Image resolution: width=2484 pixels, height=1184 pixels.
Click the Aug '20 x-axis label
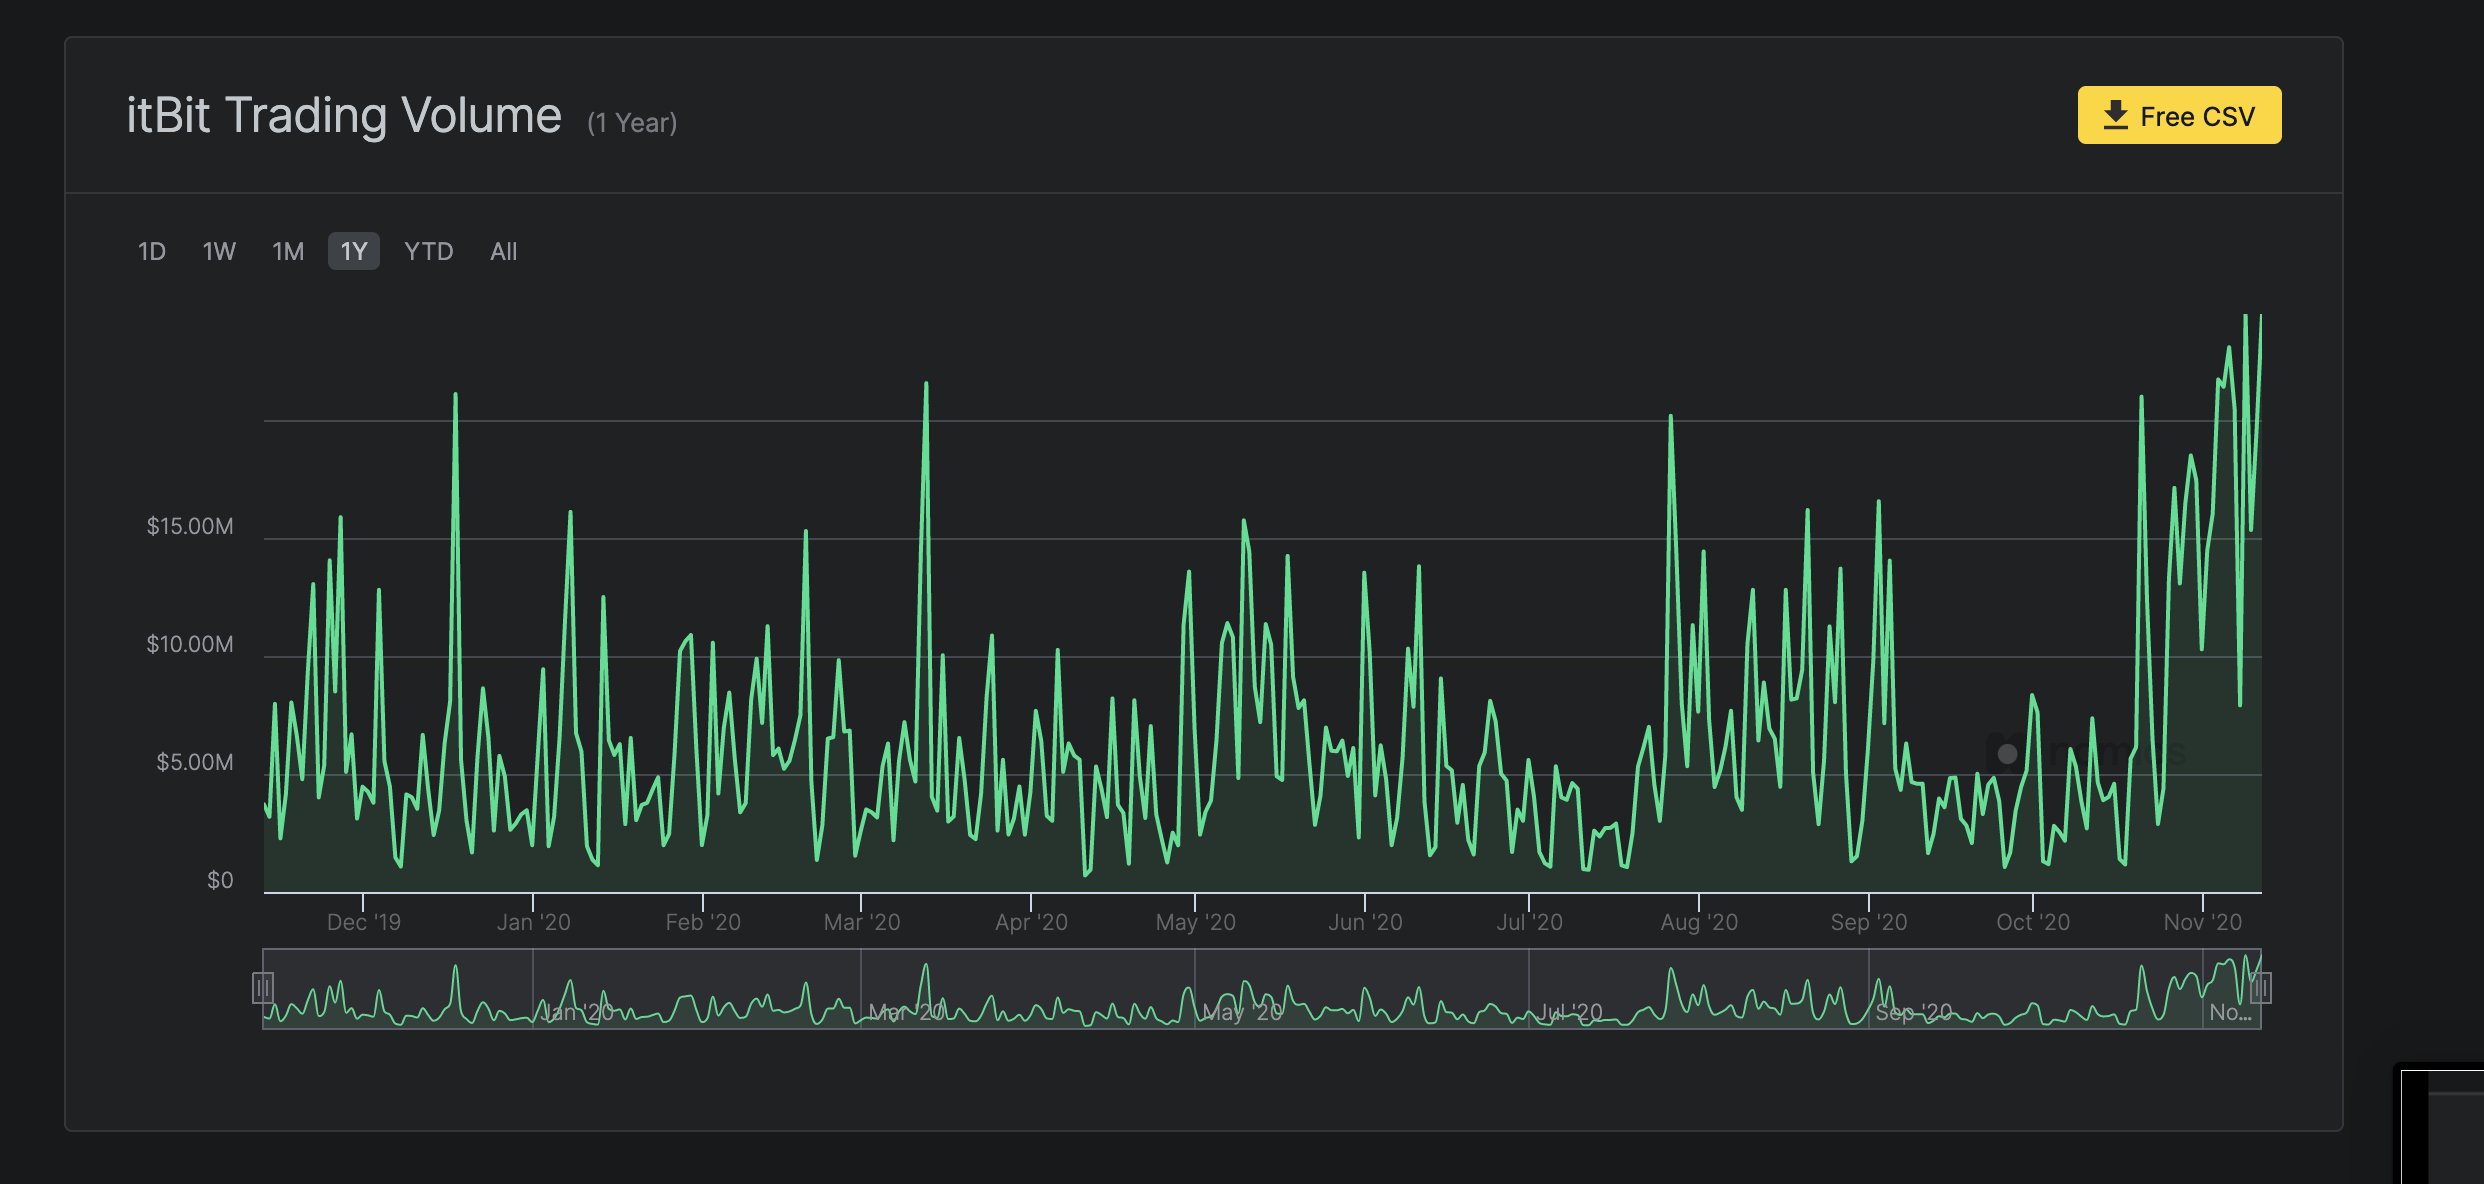point(1699,922)
